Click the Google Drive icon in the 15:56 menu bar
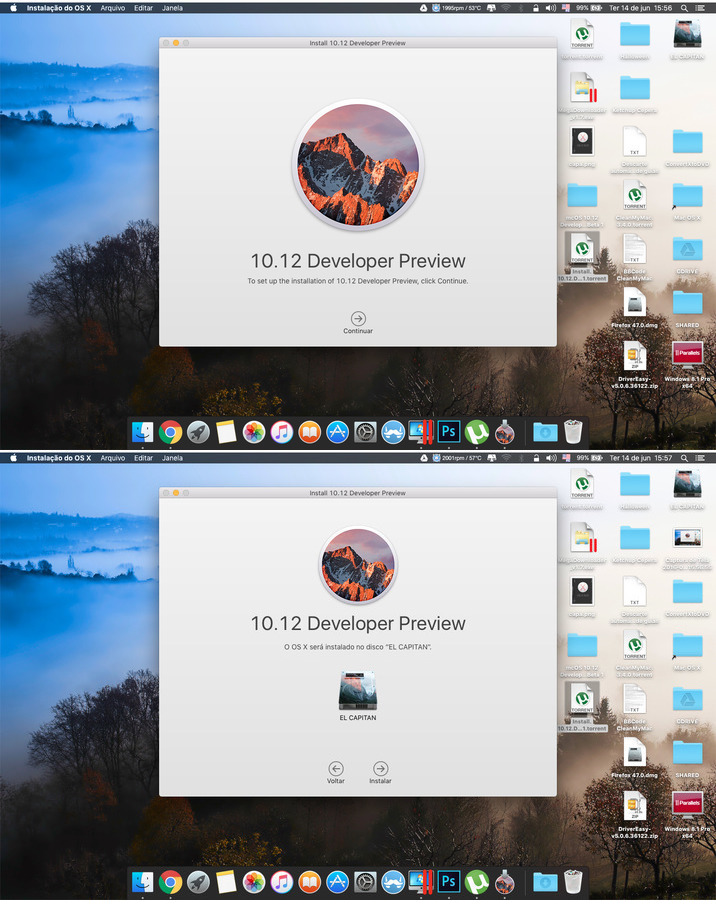Viewport: 716px width, 910px height. tap(424, 8)
